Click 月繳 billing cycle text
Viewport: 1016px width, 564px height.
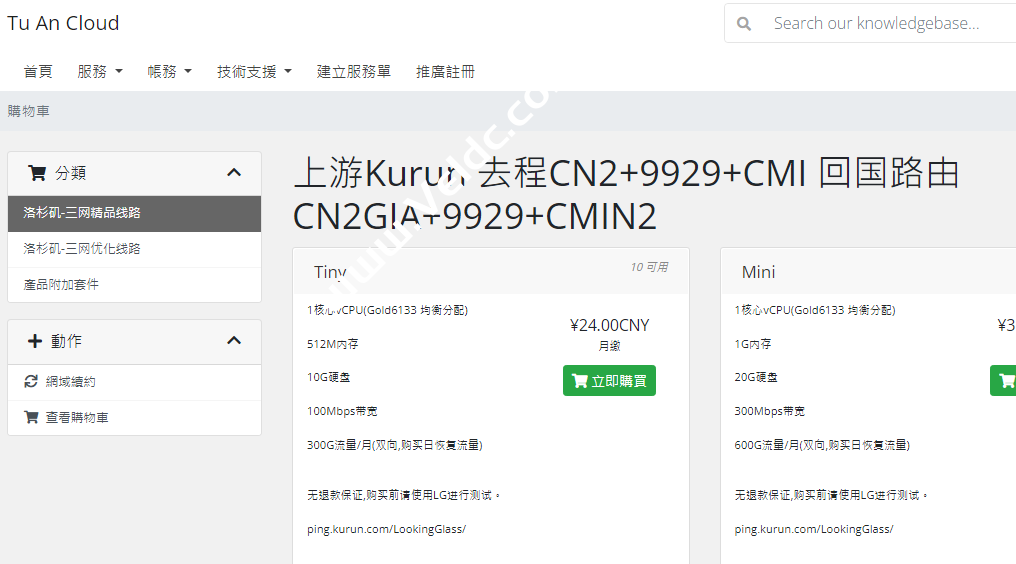pos(609,346)
